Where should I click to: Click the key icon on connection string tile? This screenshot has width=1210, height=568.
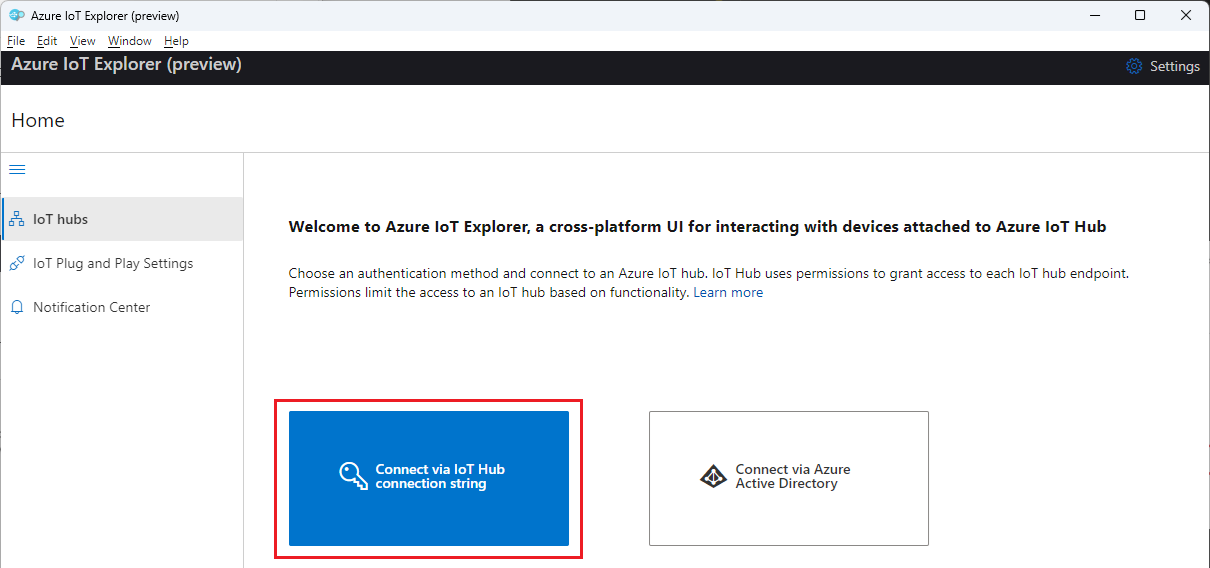click(353, 476)
